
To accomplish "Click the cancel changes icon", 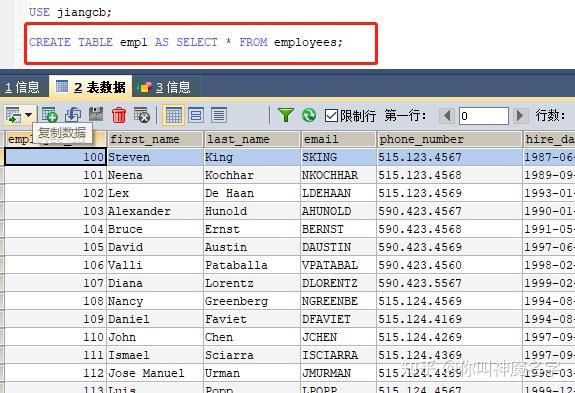I will coord(142,115).
